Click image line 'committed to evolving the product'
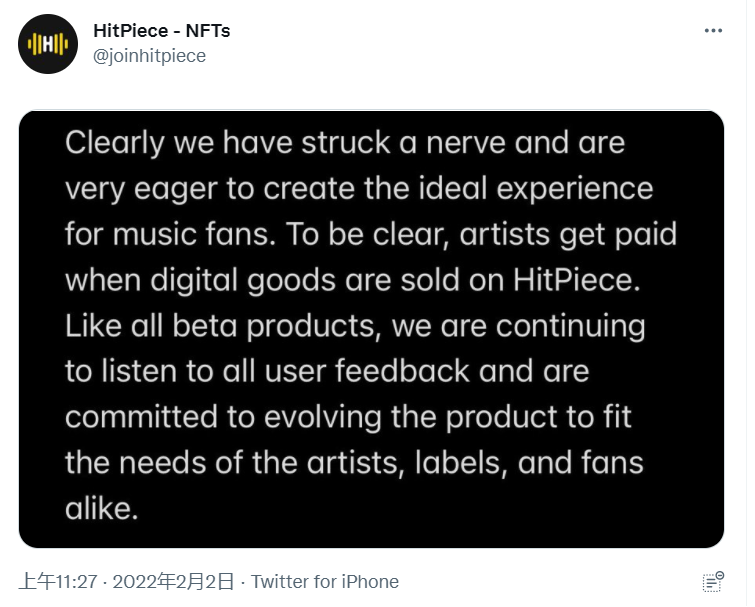 (x=349, y=417)
